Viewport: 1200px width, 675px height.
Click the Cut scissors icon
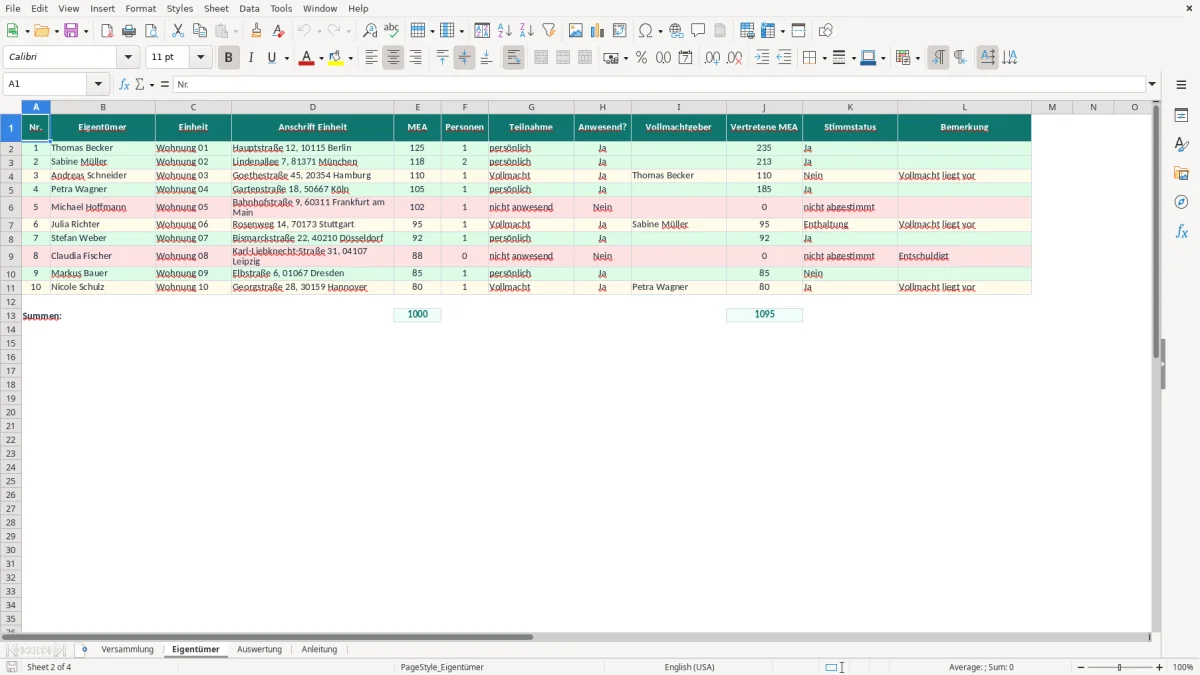178,31
